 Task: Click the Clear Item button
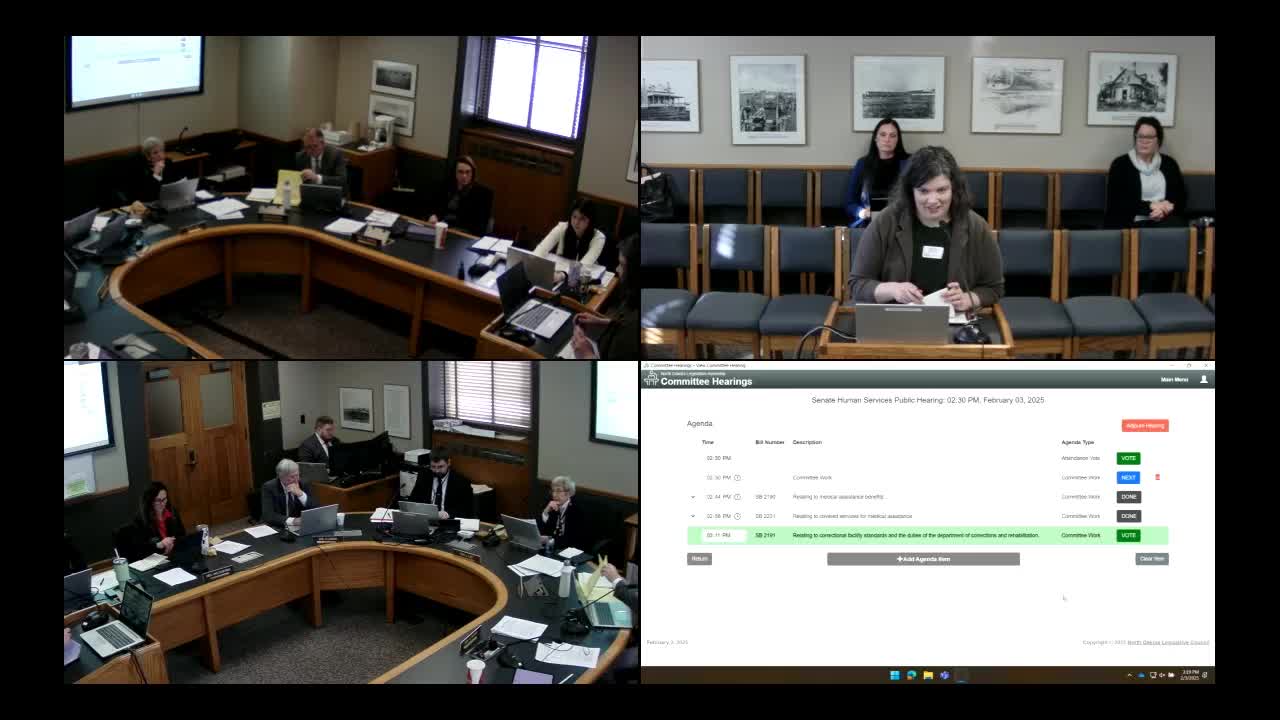[1152, 559]
